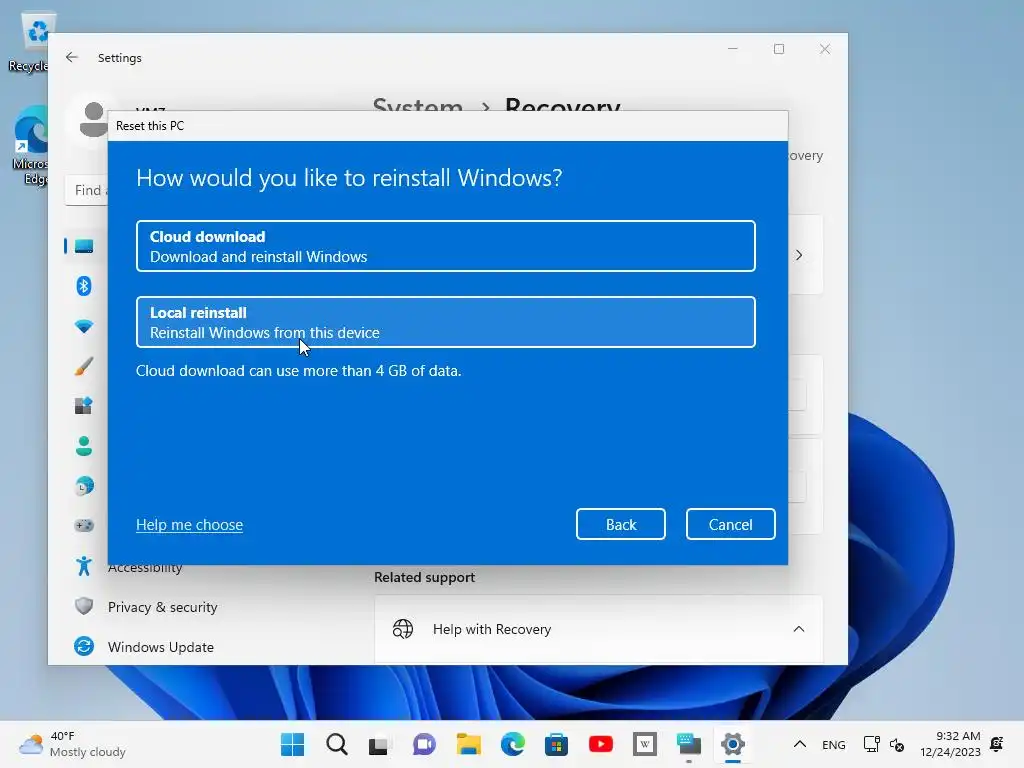1024x768 pixels.
Task: Launch Microsoft Edge from the taskbar
Action: coord(513,744)
